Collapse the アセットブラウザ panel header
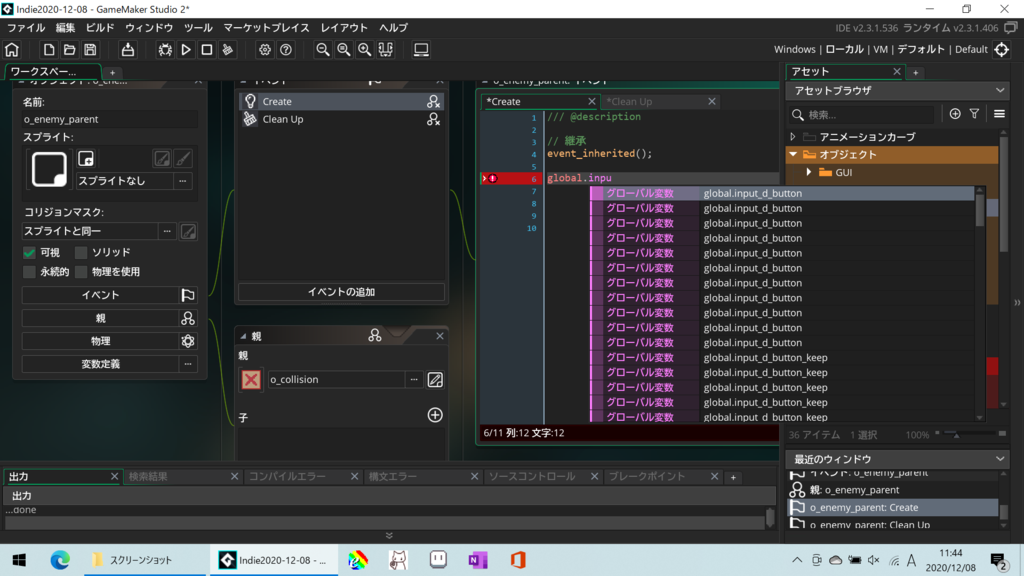Image resolution: width=1024 pixels, height=576 pixels. (x=1001, y=91)
